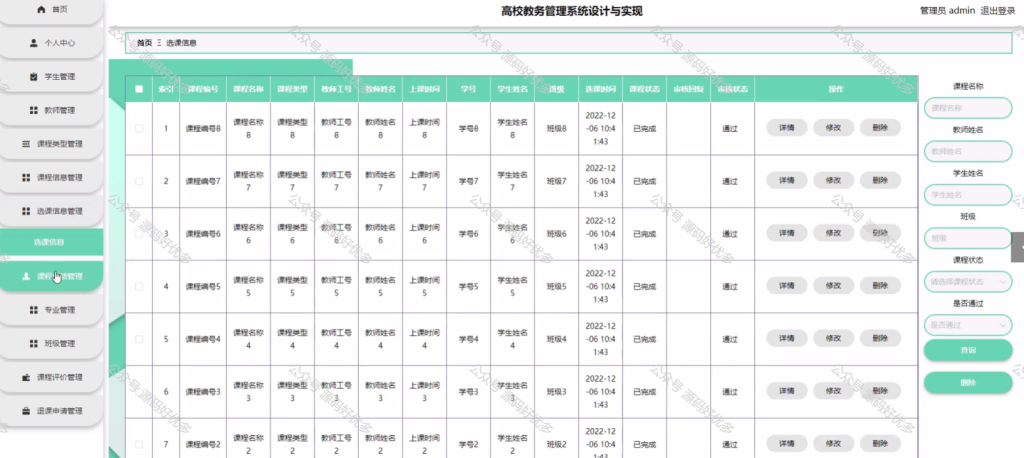Click the grid icon for 班级管理
The image size is (1024, 458).
click(x=34, y=344)
